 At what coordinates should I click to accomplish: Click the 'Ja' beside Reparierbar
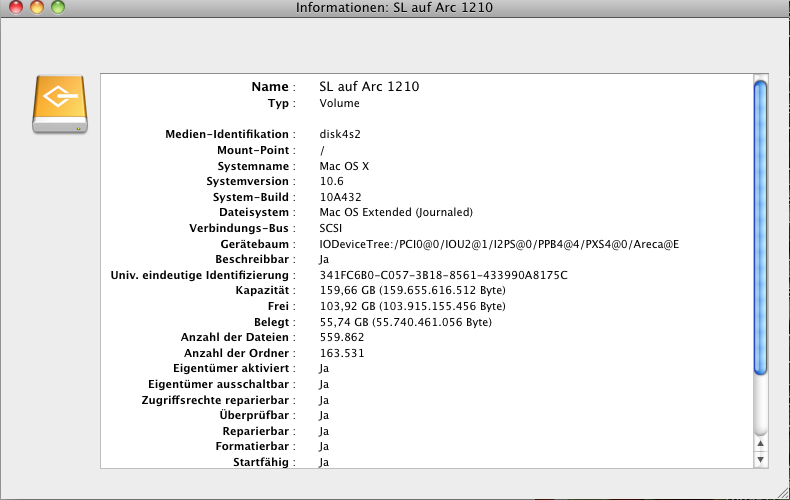pos(324,431)
